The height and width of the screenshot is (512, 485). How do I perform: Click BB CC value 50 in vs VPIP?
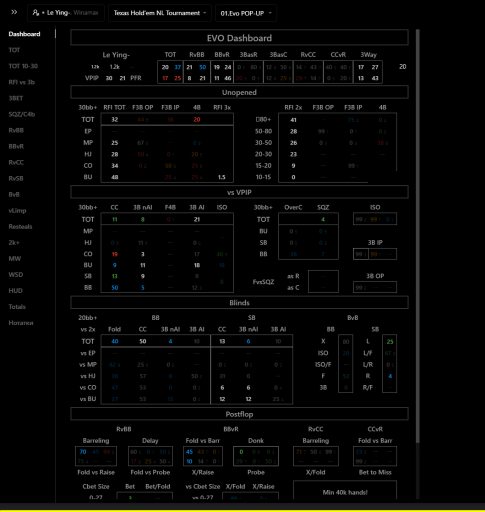point(115,288)
